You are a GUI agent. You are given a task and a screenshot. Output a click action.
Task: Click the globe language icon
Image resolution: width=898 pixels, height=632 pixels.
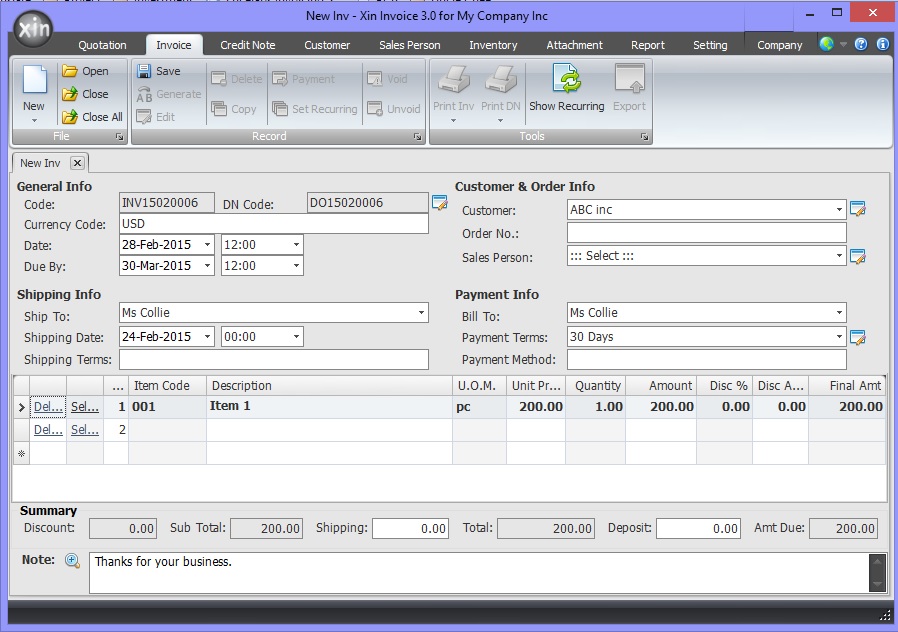pos(826,44)
